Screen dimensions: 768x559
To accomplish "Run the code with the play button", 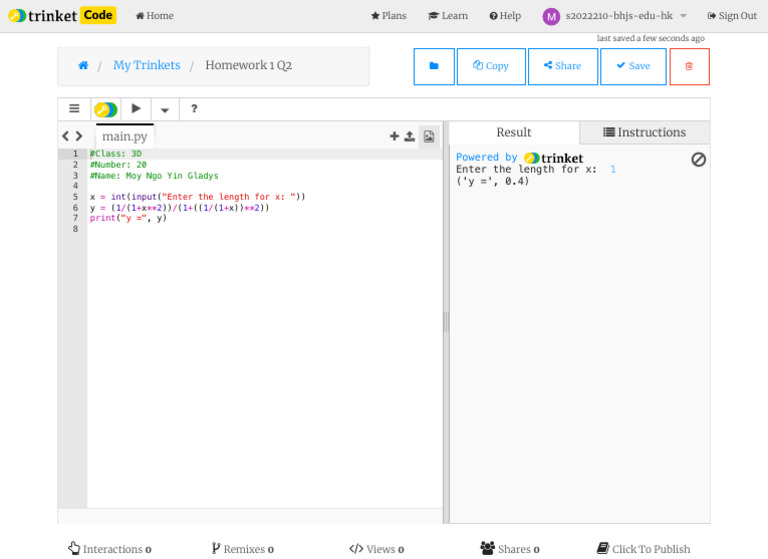I will [136, 109].
